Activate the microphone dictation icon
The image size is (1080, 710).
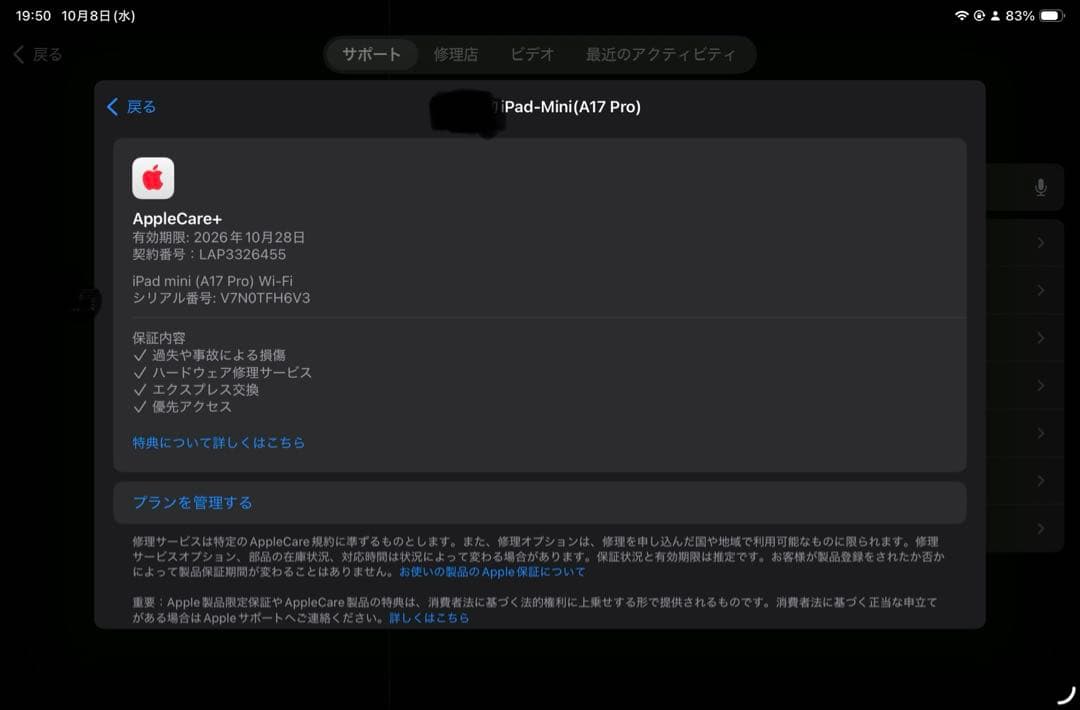pyautogui.click(x=1040, y=186)
